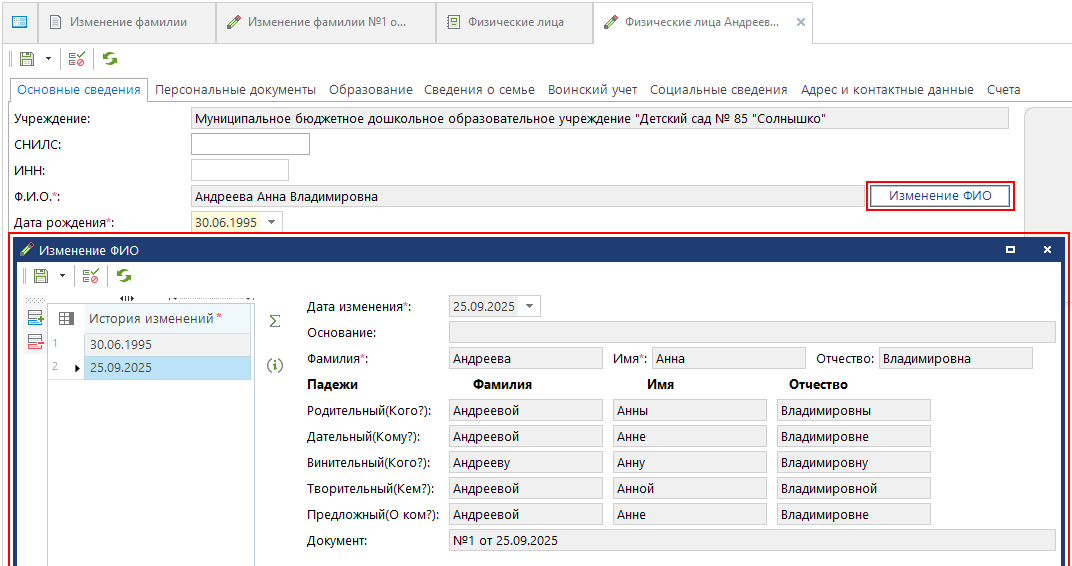1072x566 pixels.
Task: Add a new row to История изменений
Action: tap(36, 319)
